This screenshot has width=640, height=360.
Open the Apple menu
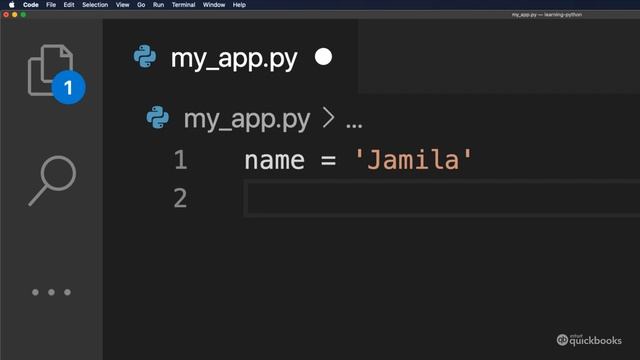point(11,5)
